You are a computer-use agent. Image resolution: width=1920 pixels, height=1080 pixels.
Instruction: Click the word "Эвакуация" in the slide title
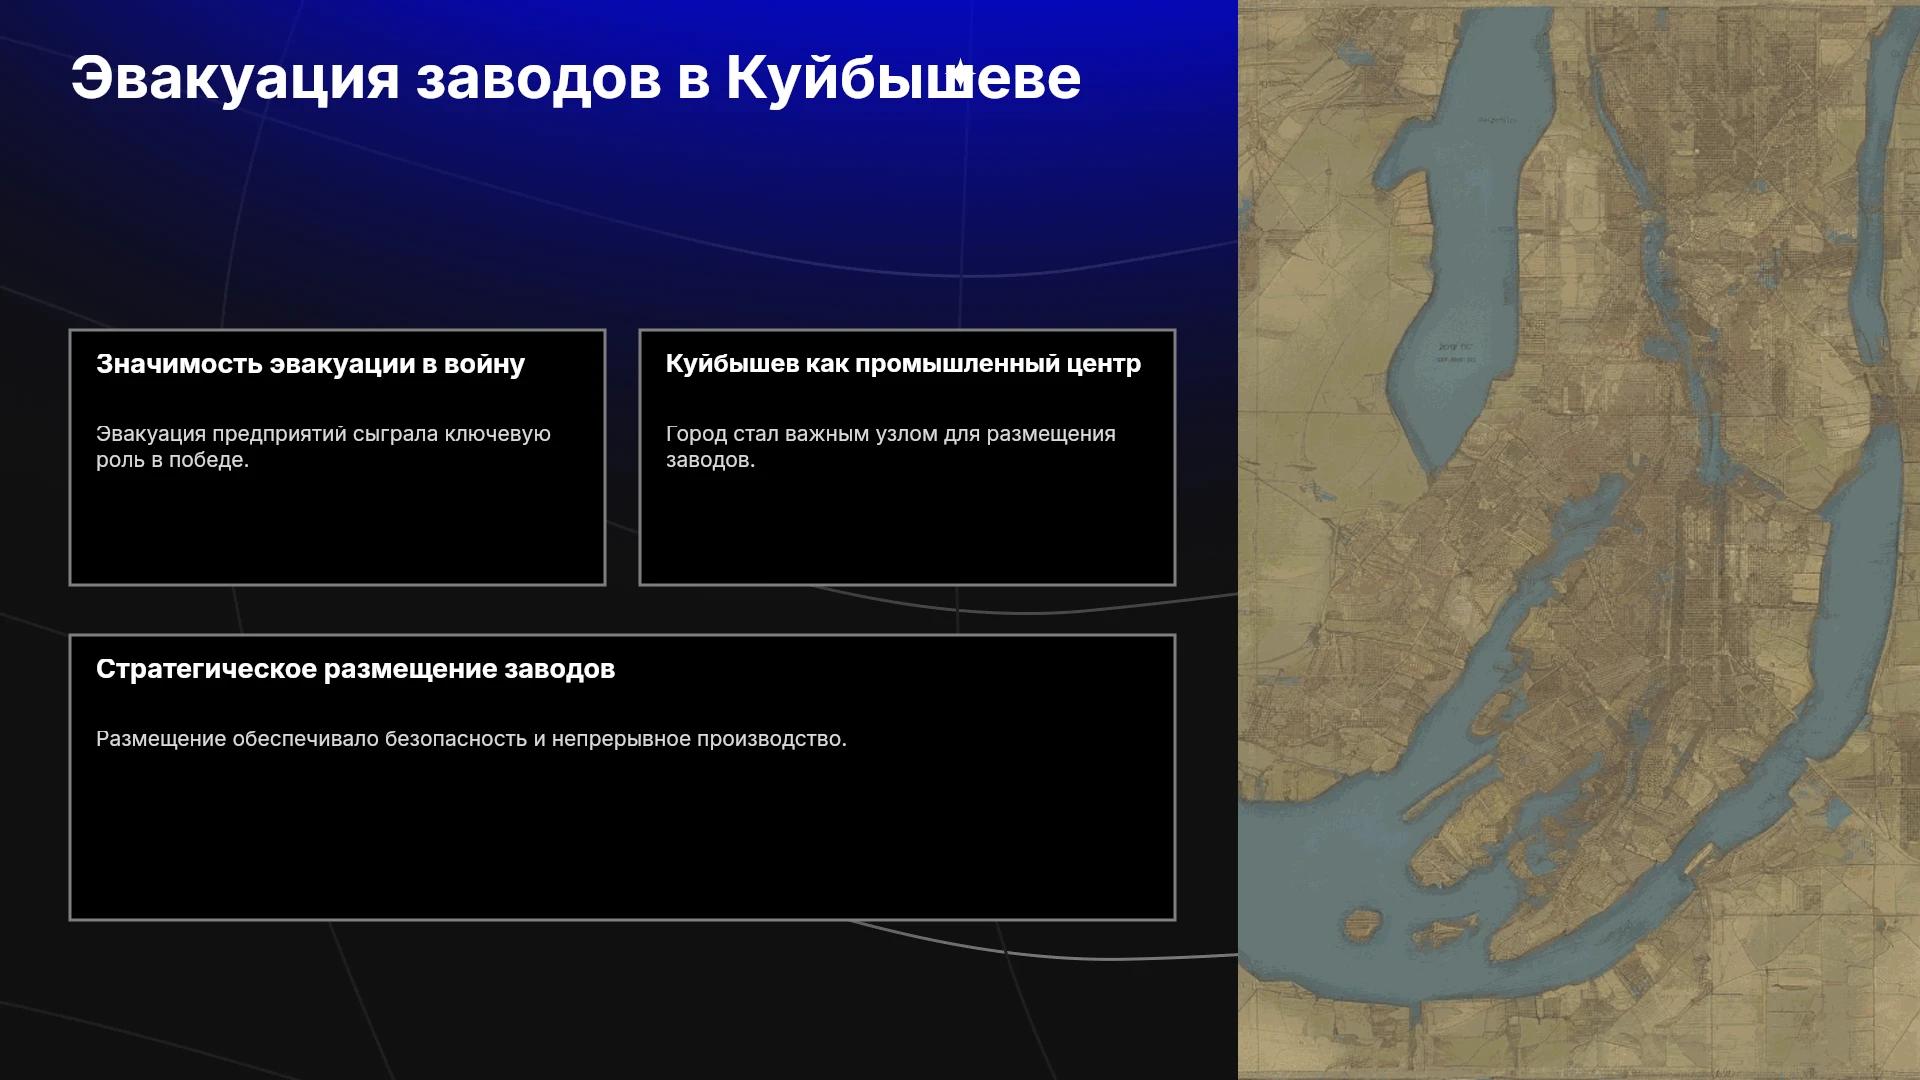(235, 78)
